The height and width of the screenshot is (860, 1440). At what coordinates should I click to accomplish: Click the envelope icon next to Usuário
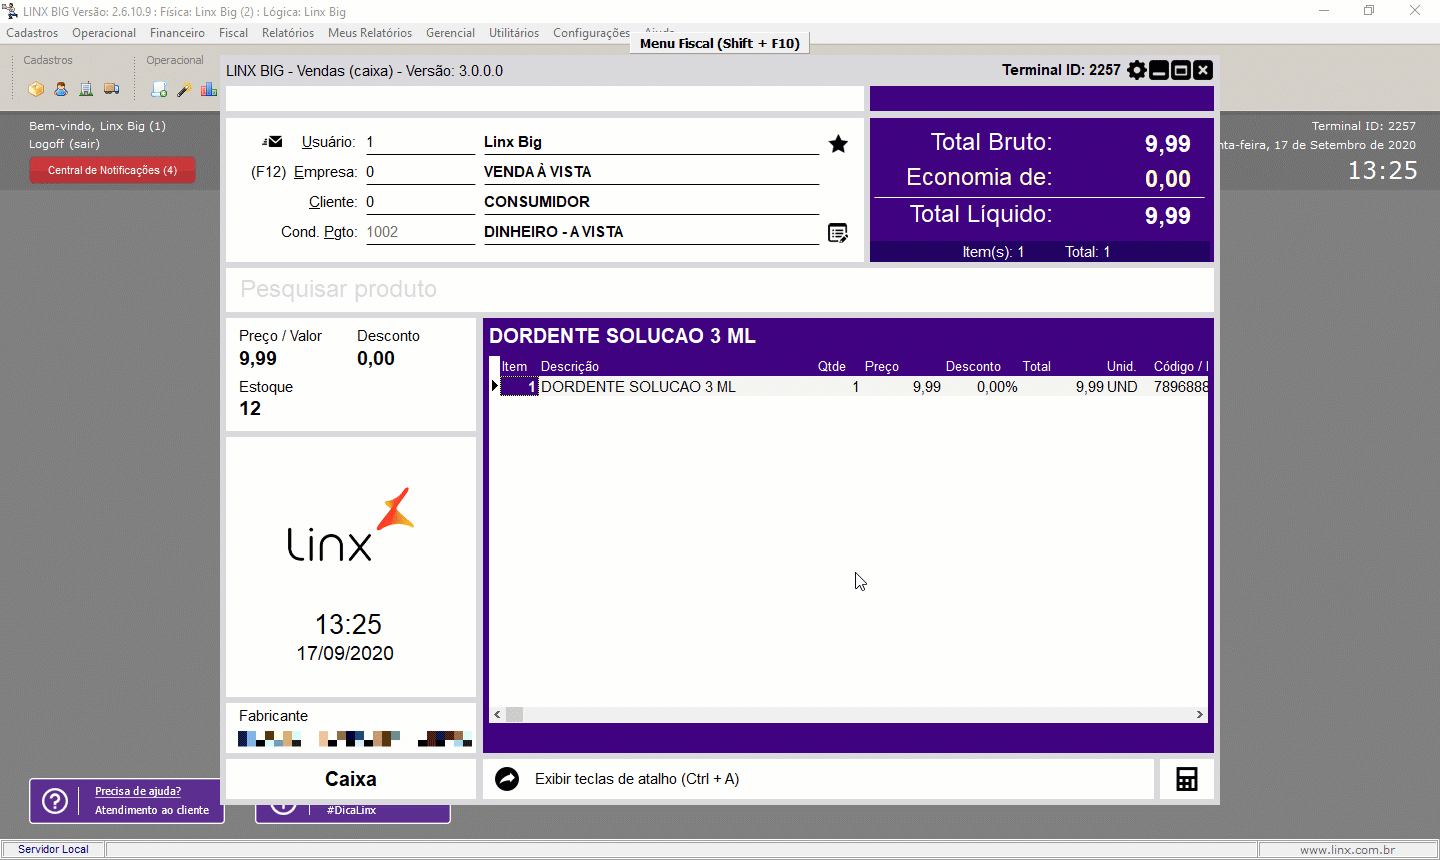pos(274,142)
